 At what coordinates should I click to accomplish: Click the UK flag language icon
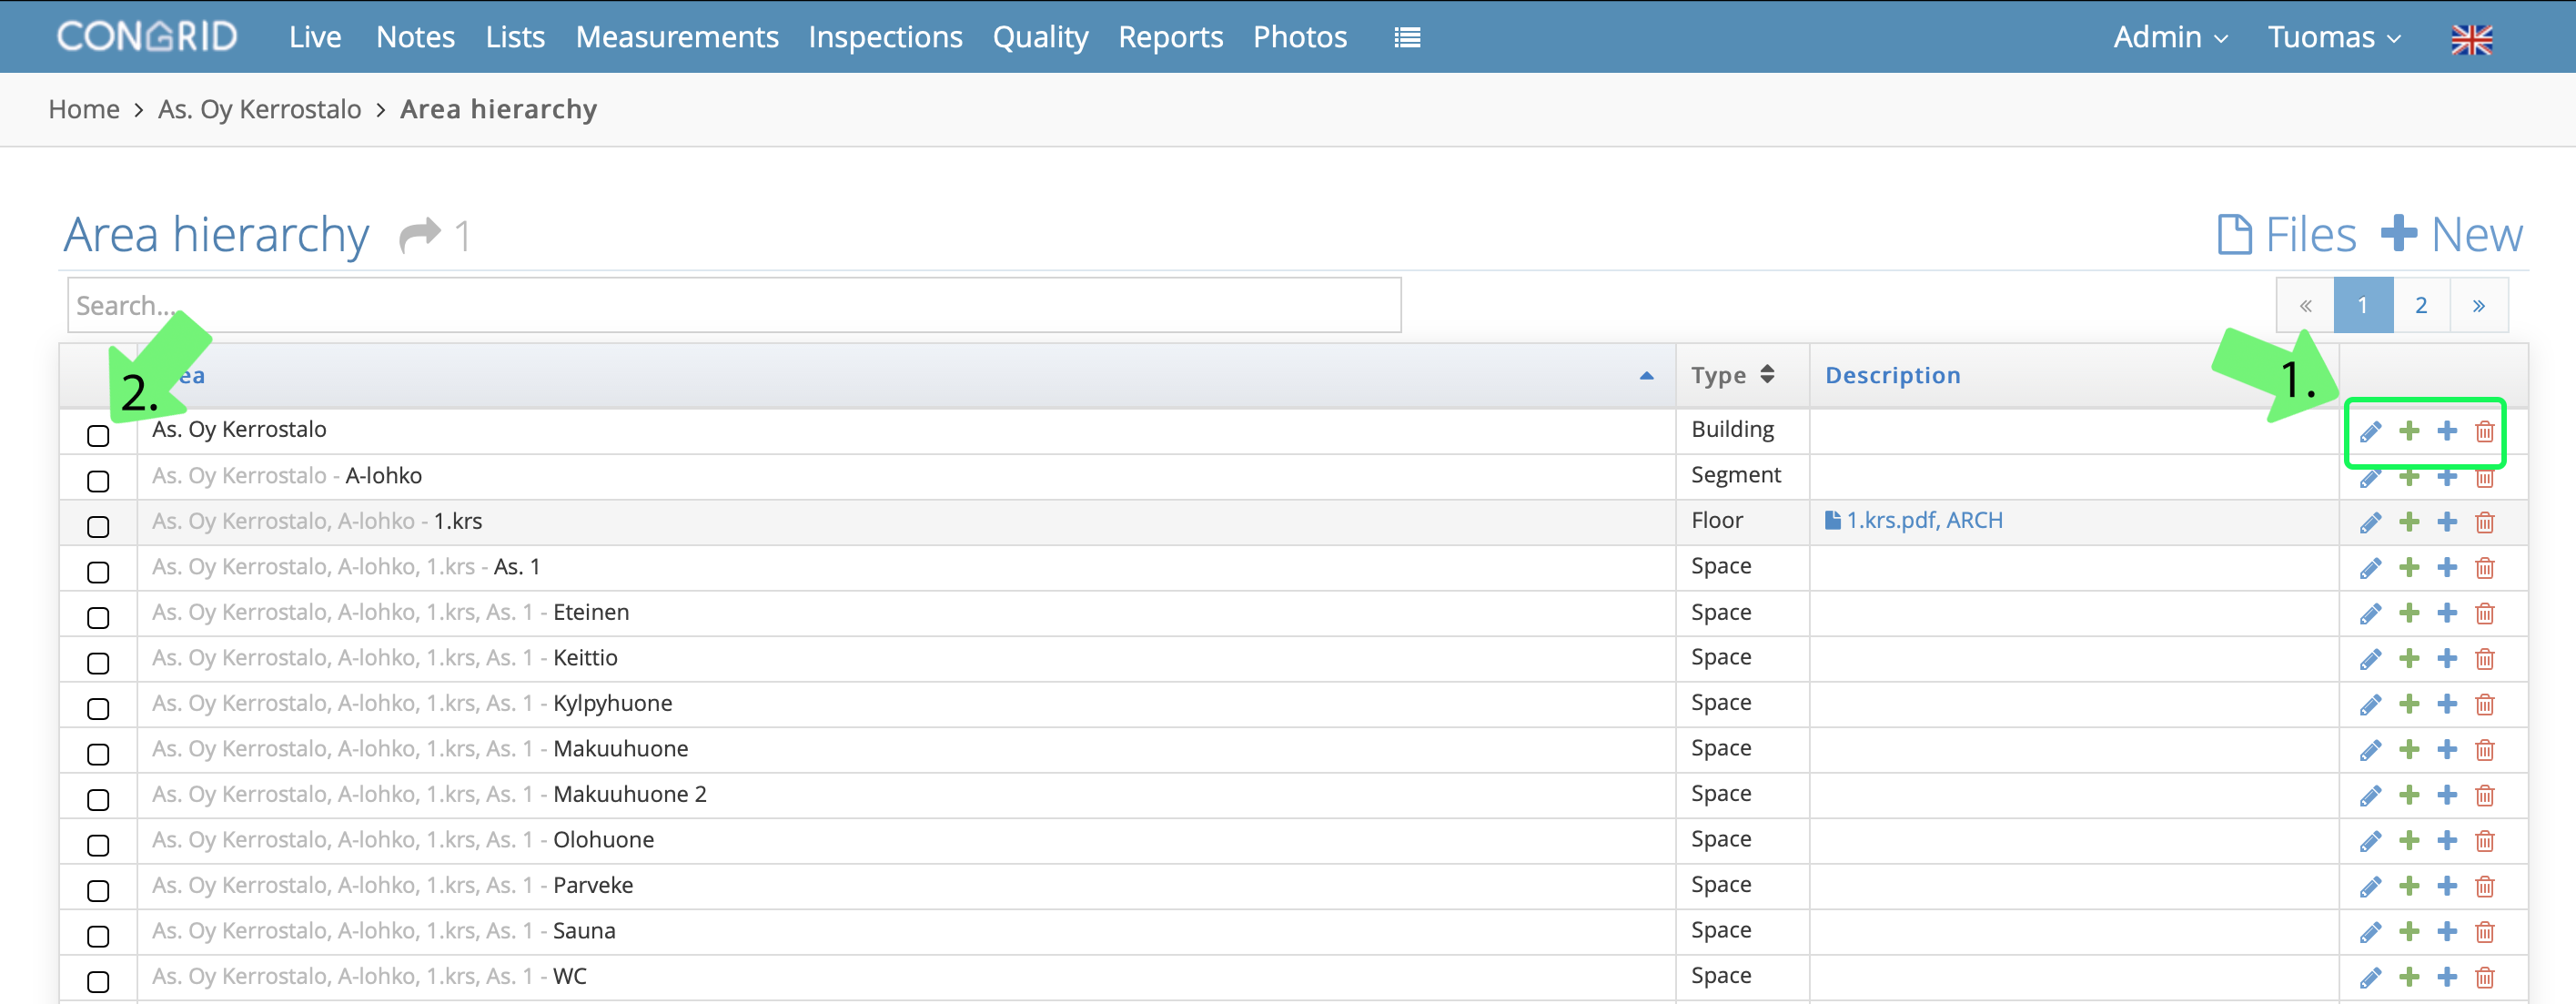2471,39
